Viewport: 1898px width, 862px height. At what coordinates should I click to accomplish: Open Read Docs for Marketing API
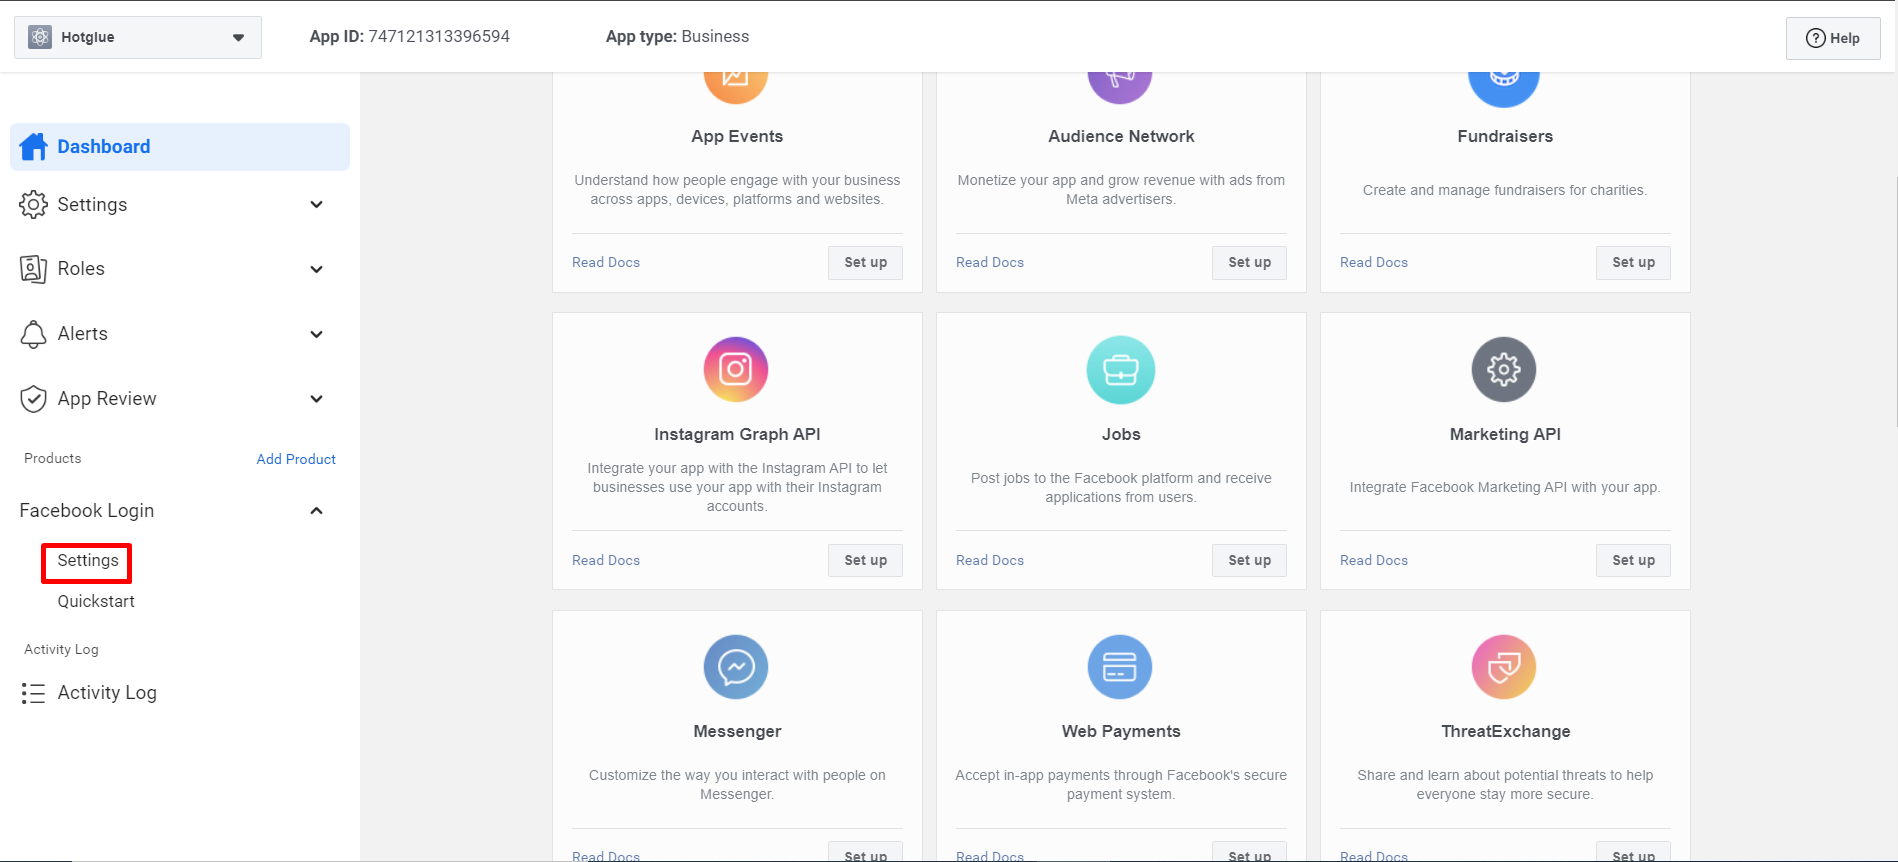pyautogui.click(x=1374, y=560)
